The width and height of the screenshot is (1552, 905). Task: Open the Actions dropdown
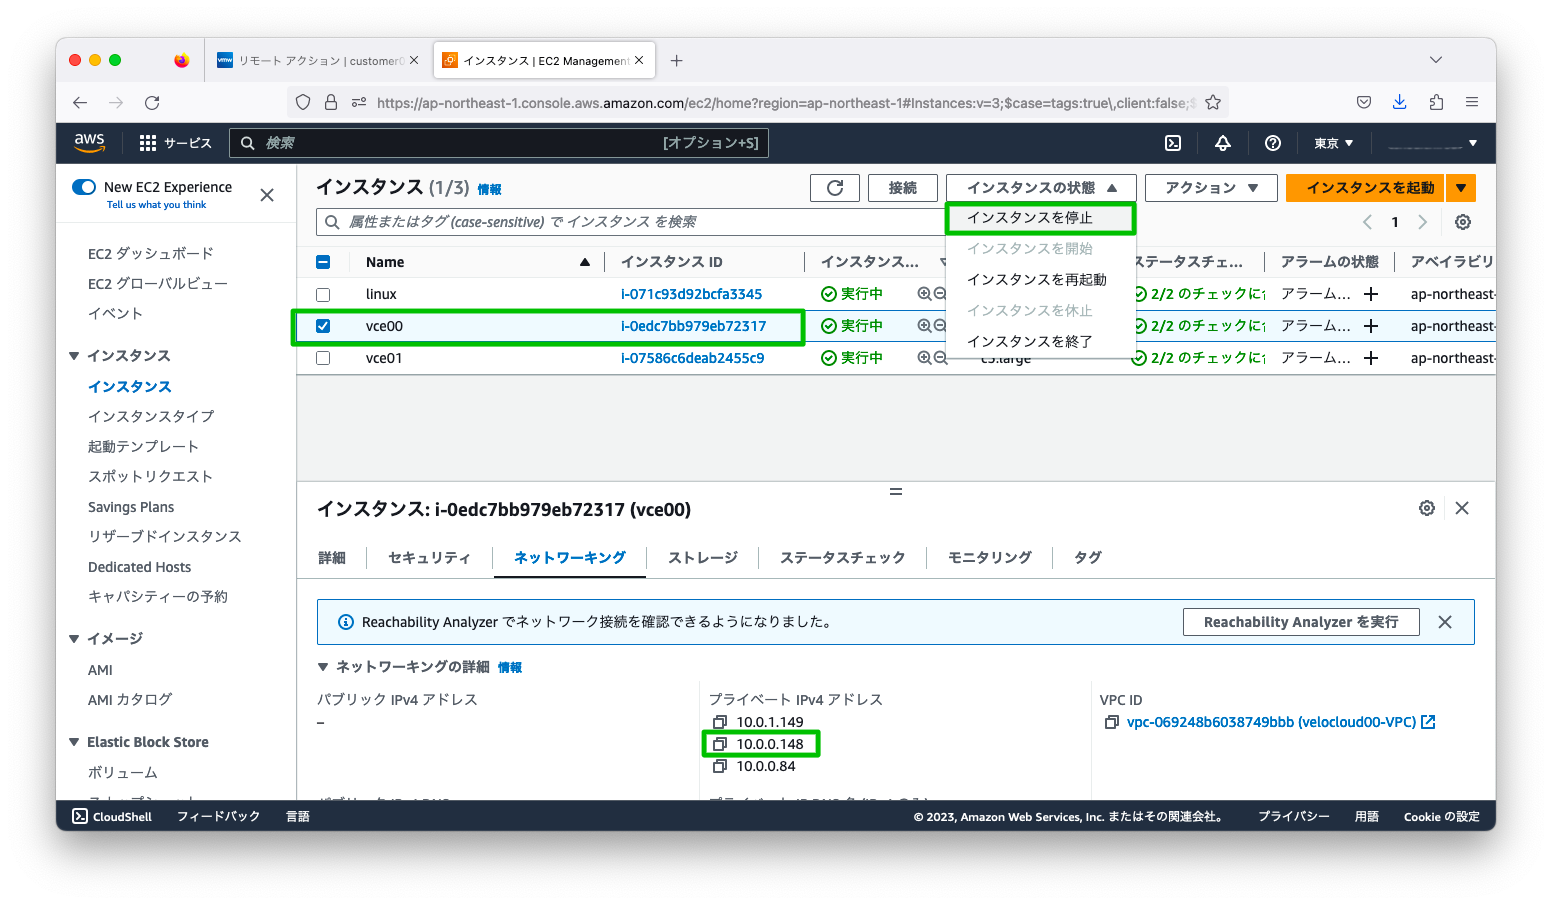click(x=1211, y=188)
